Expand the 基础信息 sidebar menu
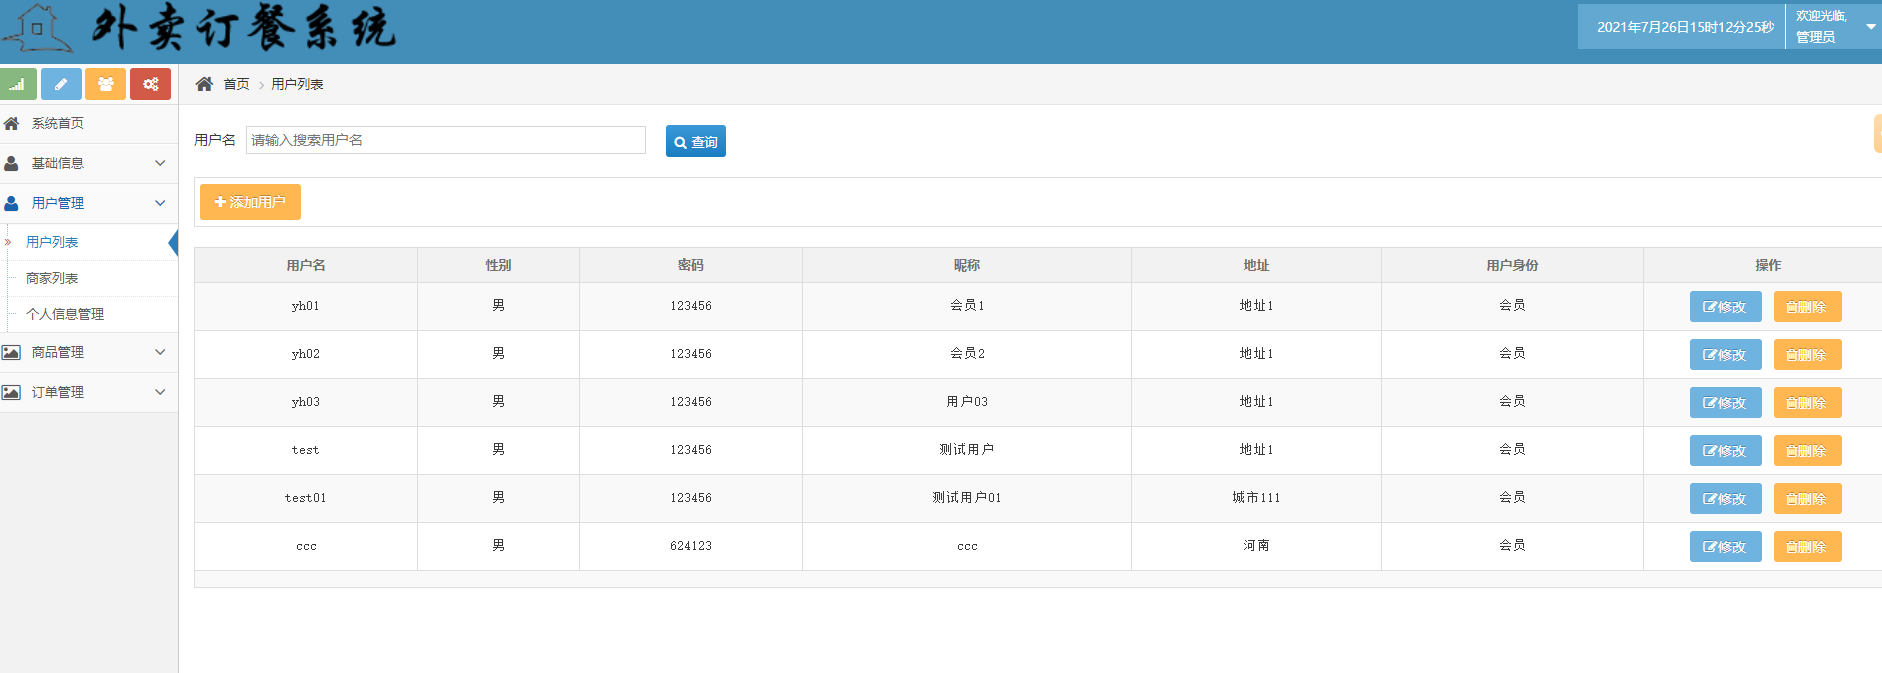The image size is (1882, 673). tap(85, 163)
